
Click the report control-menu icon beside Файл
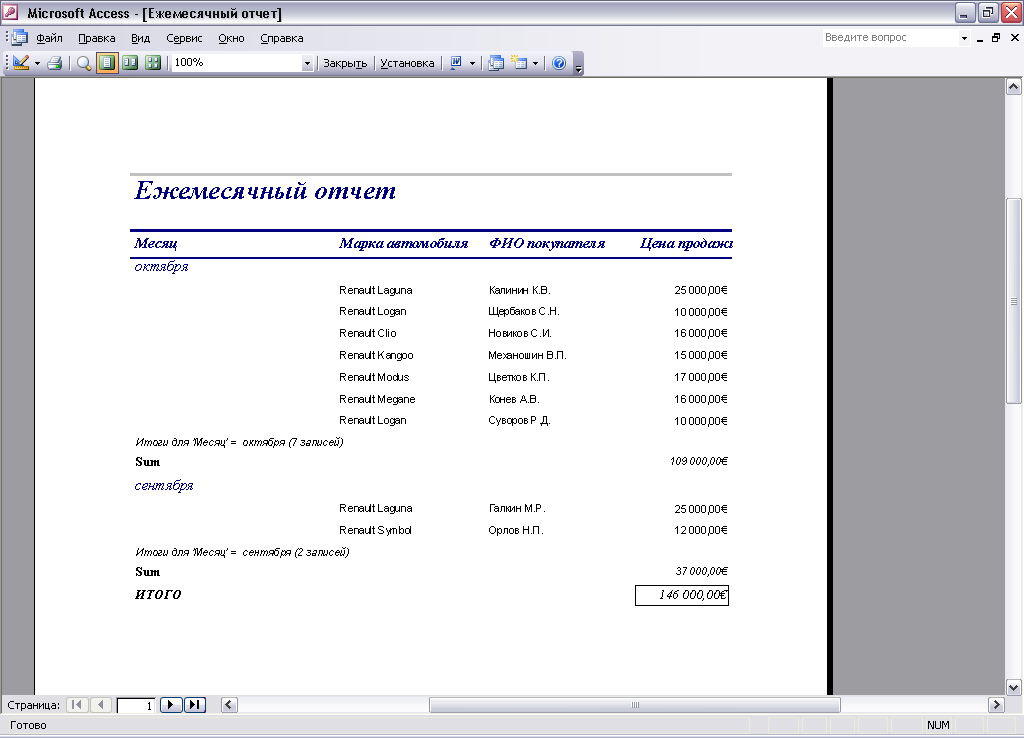click(x=20, y=38)
